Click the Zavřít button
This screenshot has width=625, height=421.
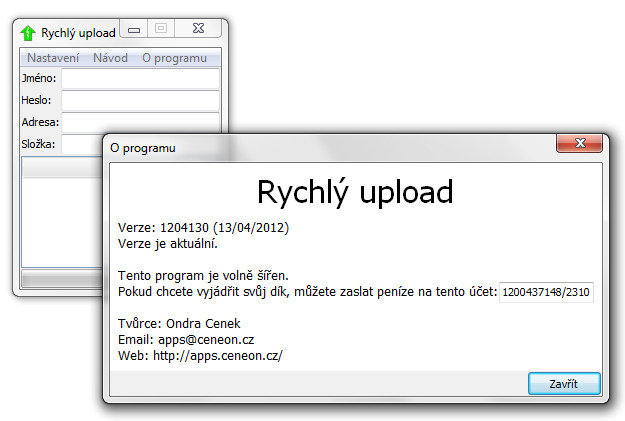pos(564,384)
